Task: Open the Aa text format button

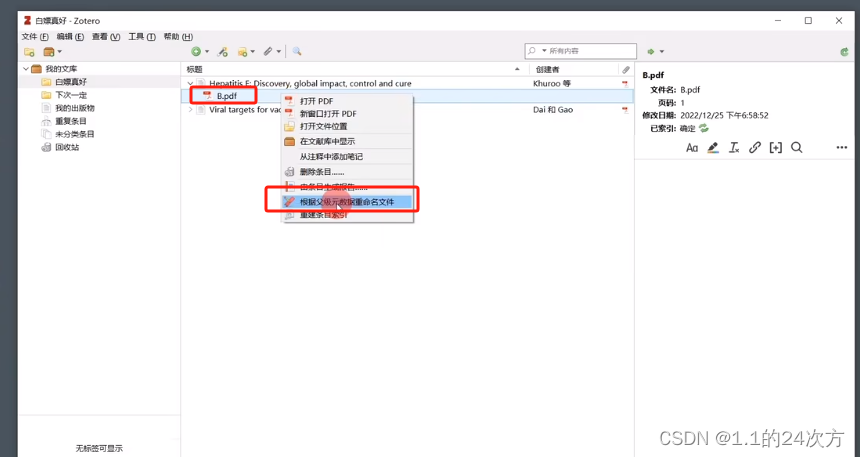Action: point(692,148)
